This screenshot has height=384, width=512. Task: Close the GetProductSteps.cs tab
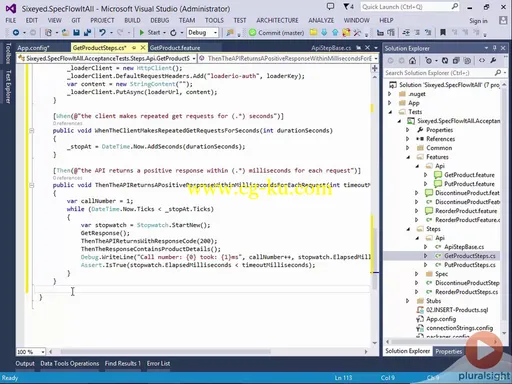pos(143,48)
